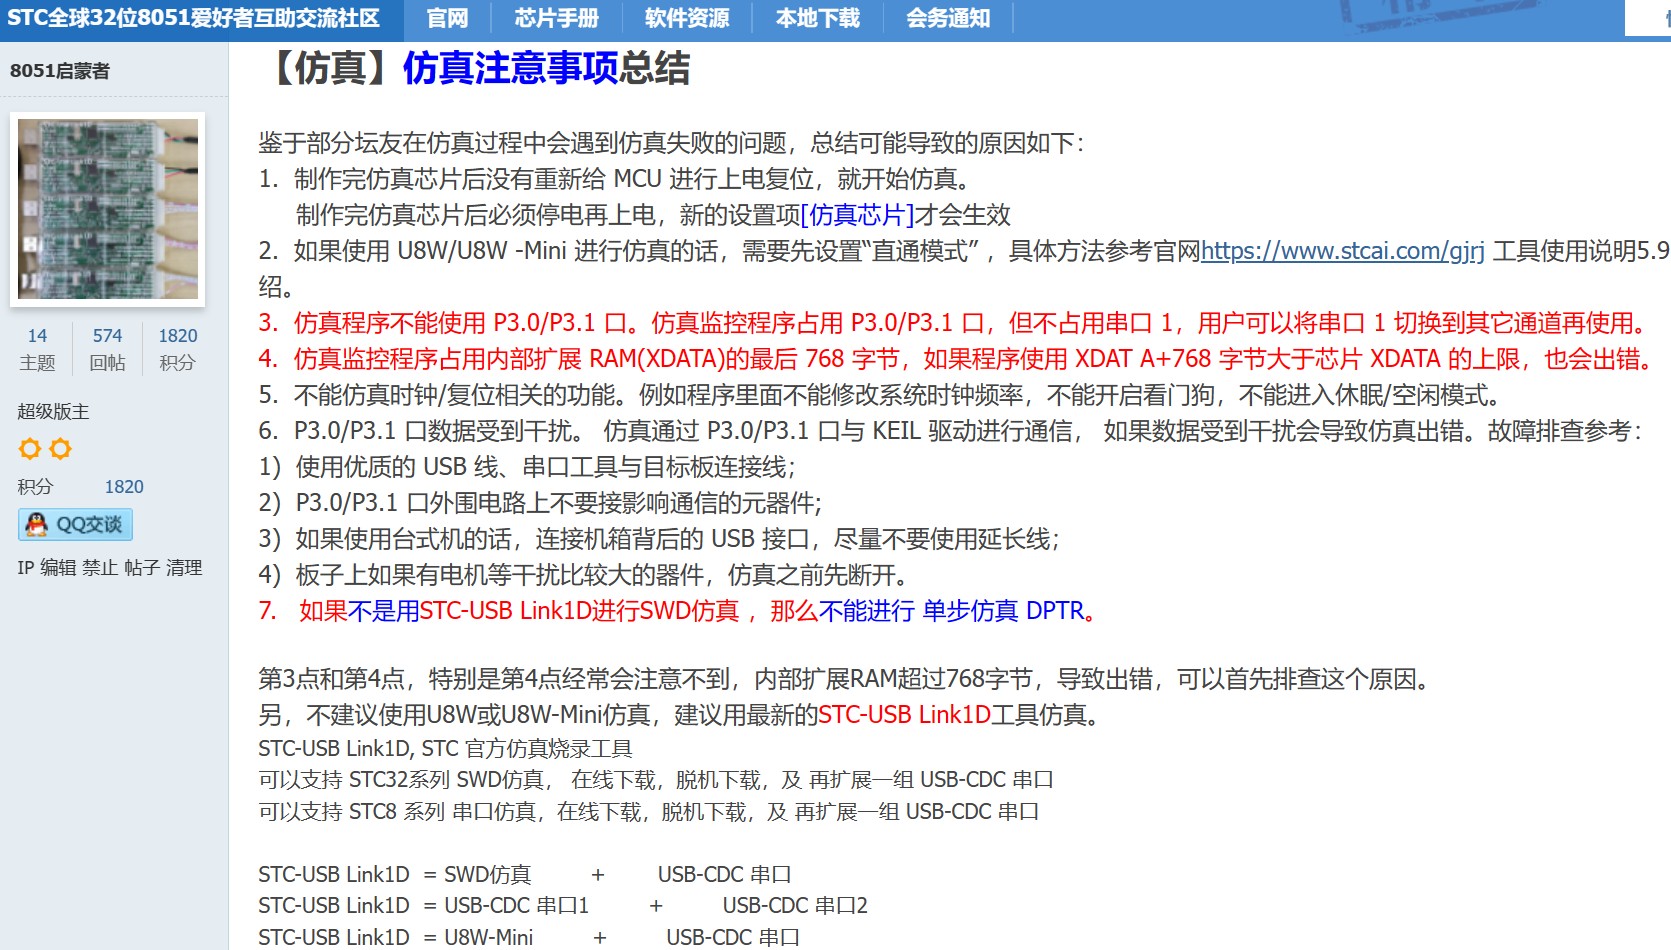Click the circuit board avatar image
This screenshot has height=950, width=1671.
[108, 209]
